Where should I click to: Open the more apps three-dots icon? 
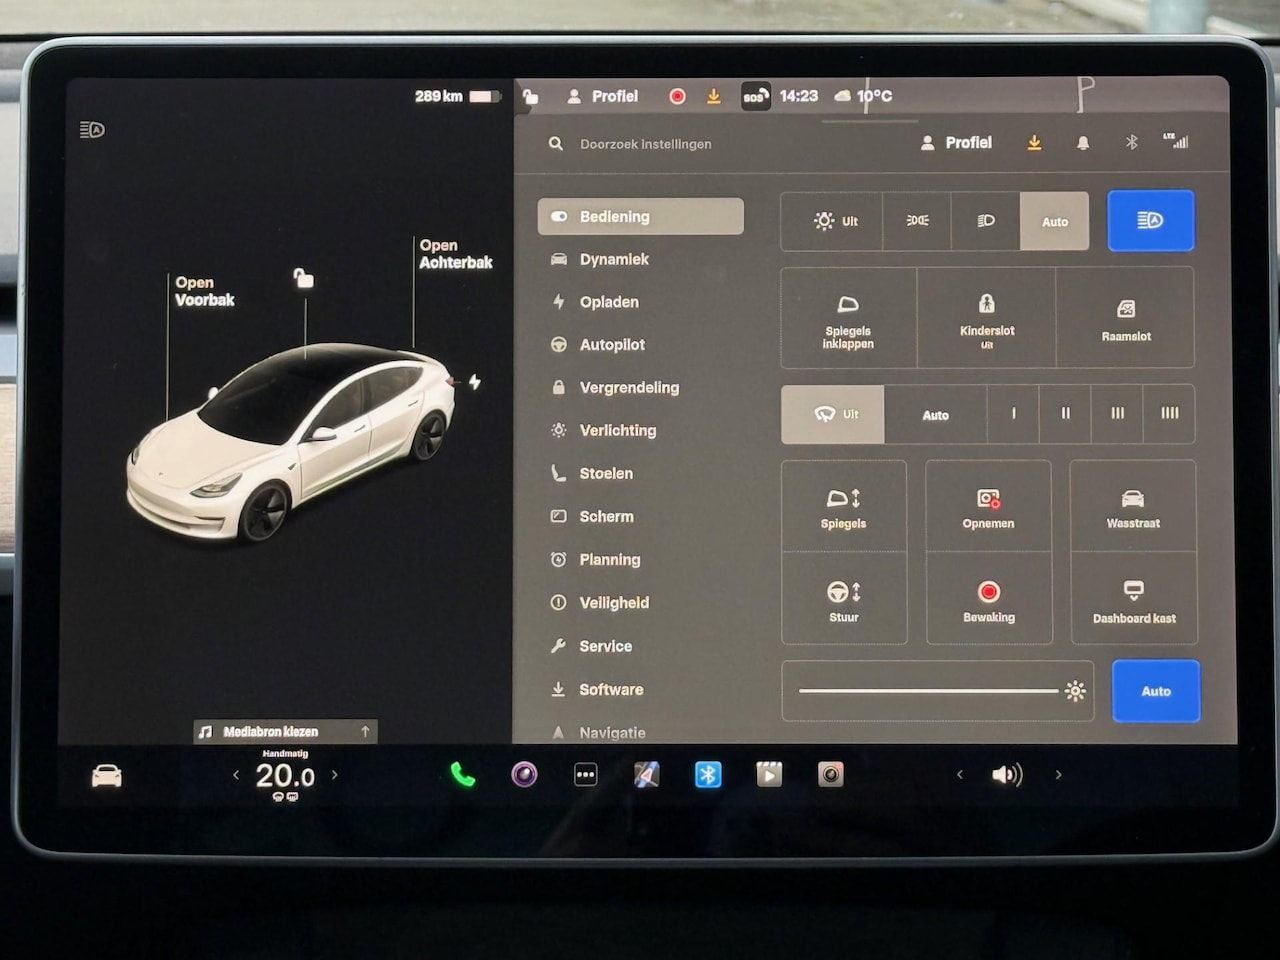(586, 775)
